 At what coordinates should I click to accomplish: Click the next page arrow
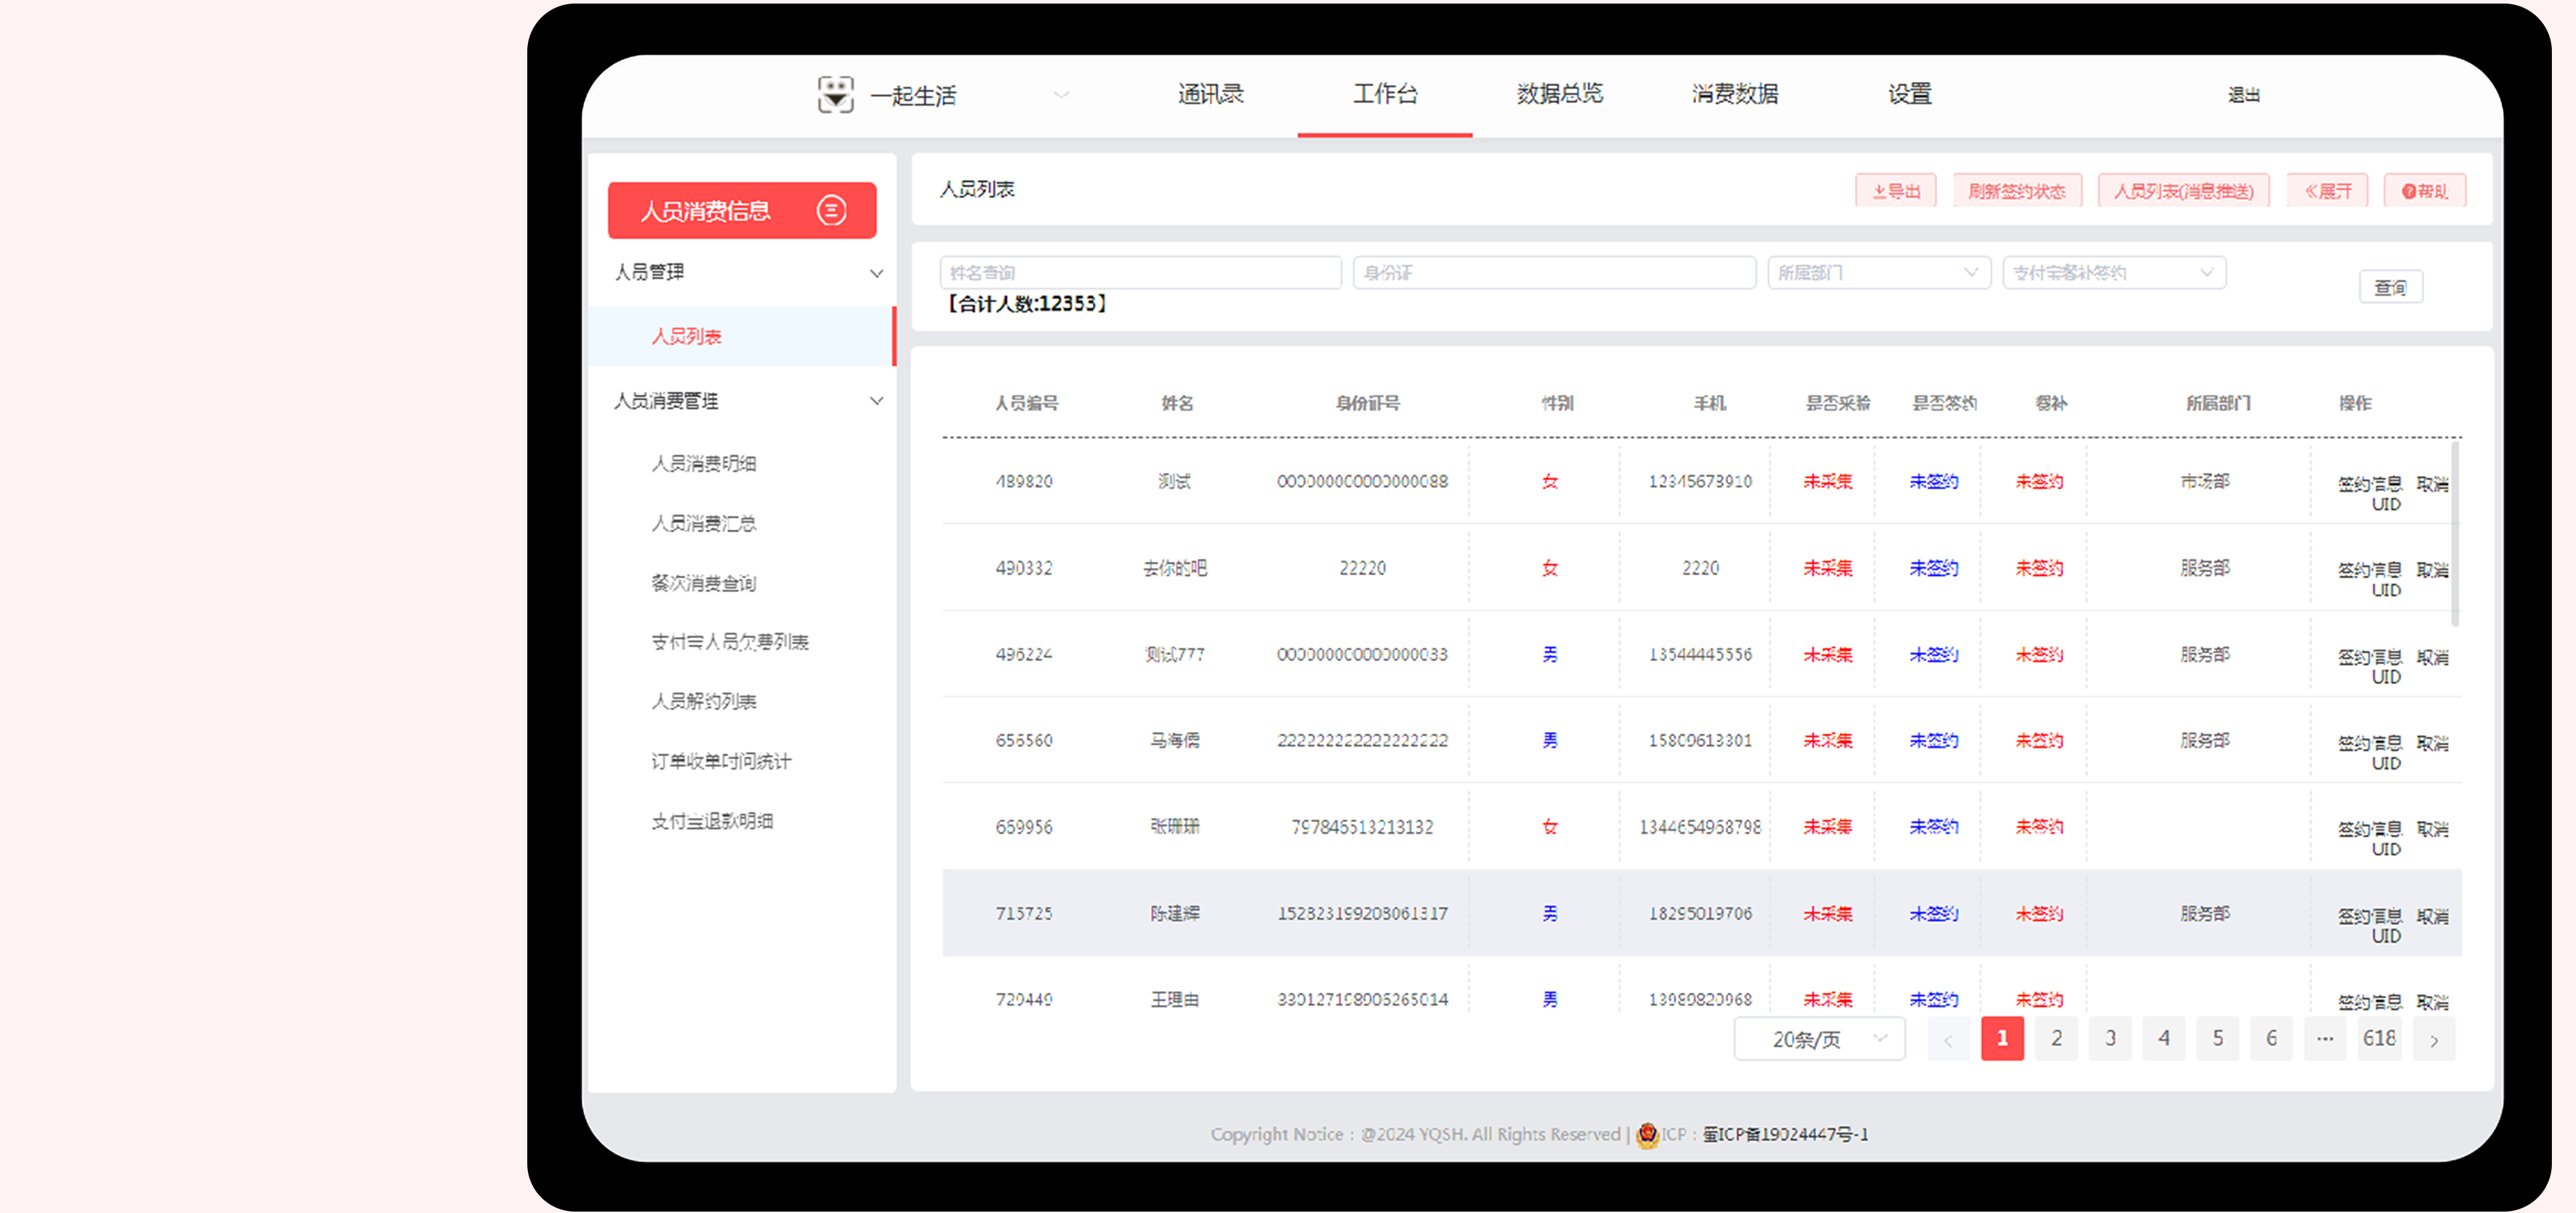(2433, 1039)
